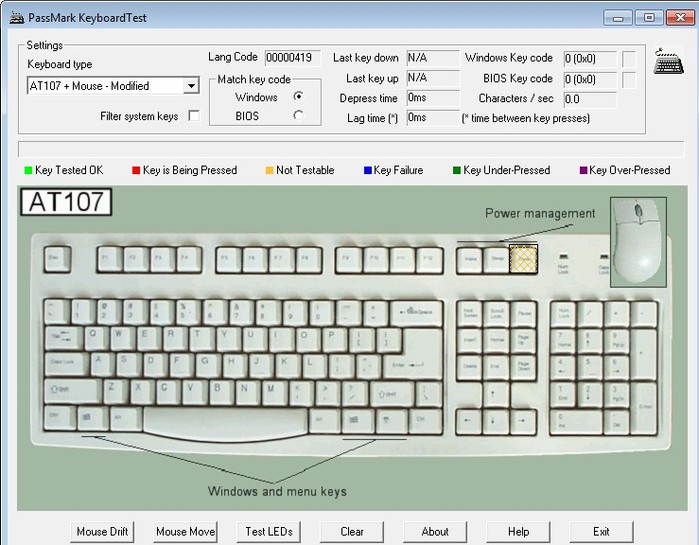
Task: Click the Delete key in the navigation cluster
Action: click(x=469, y=368)
